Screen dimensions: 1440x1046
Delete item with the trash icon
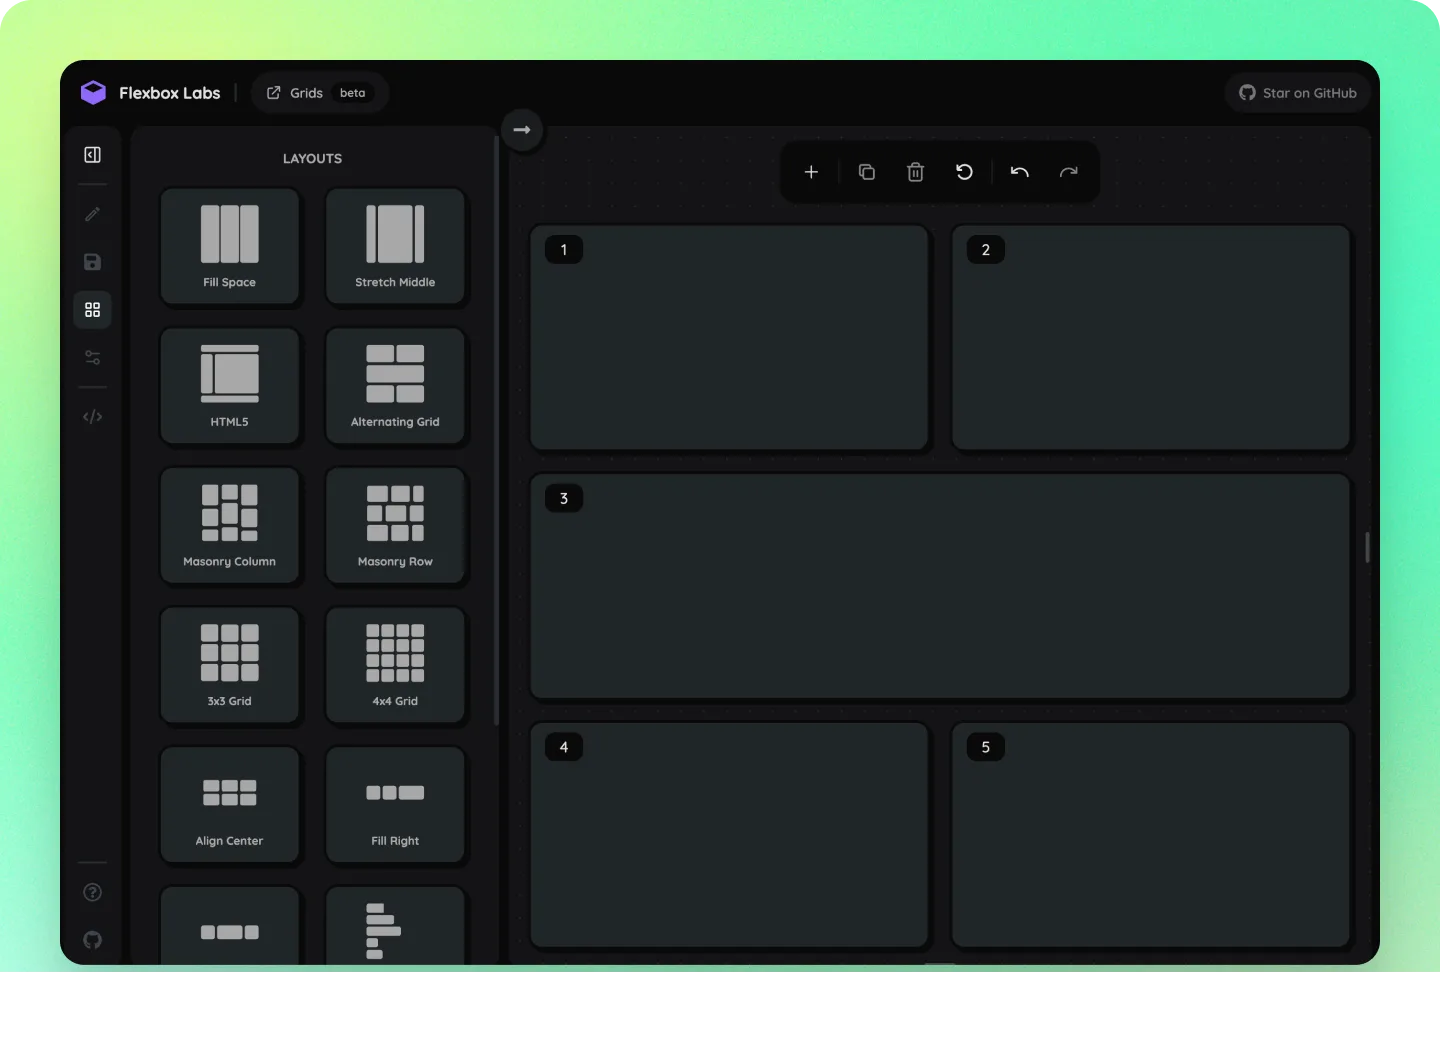coord(915,172)
